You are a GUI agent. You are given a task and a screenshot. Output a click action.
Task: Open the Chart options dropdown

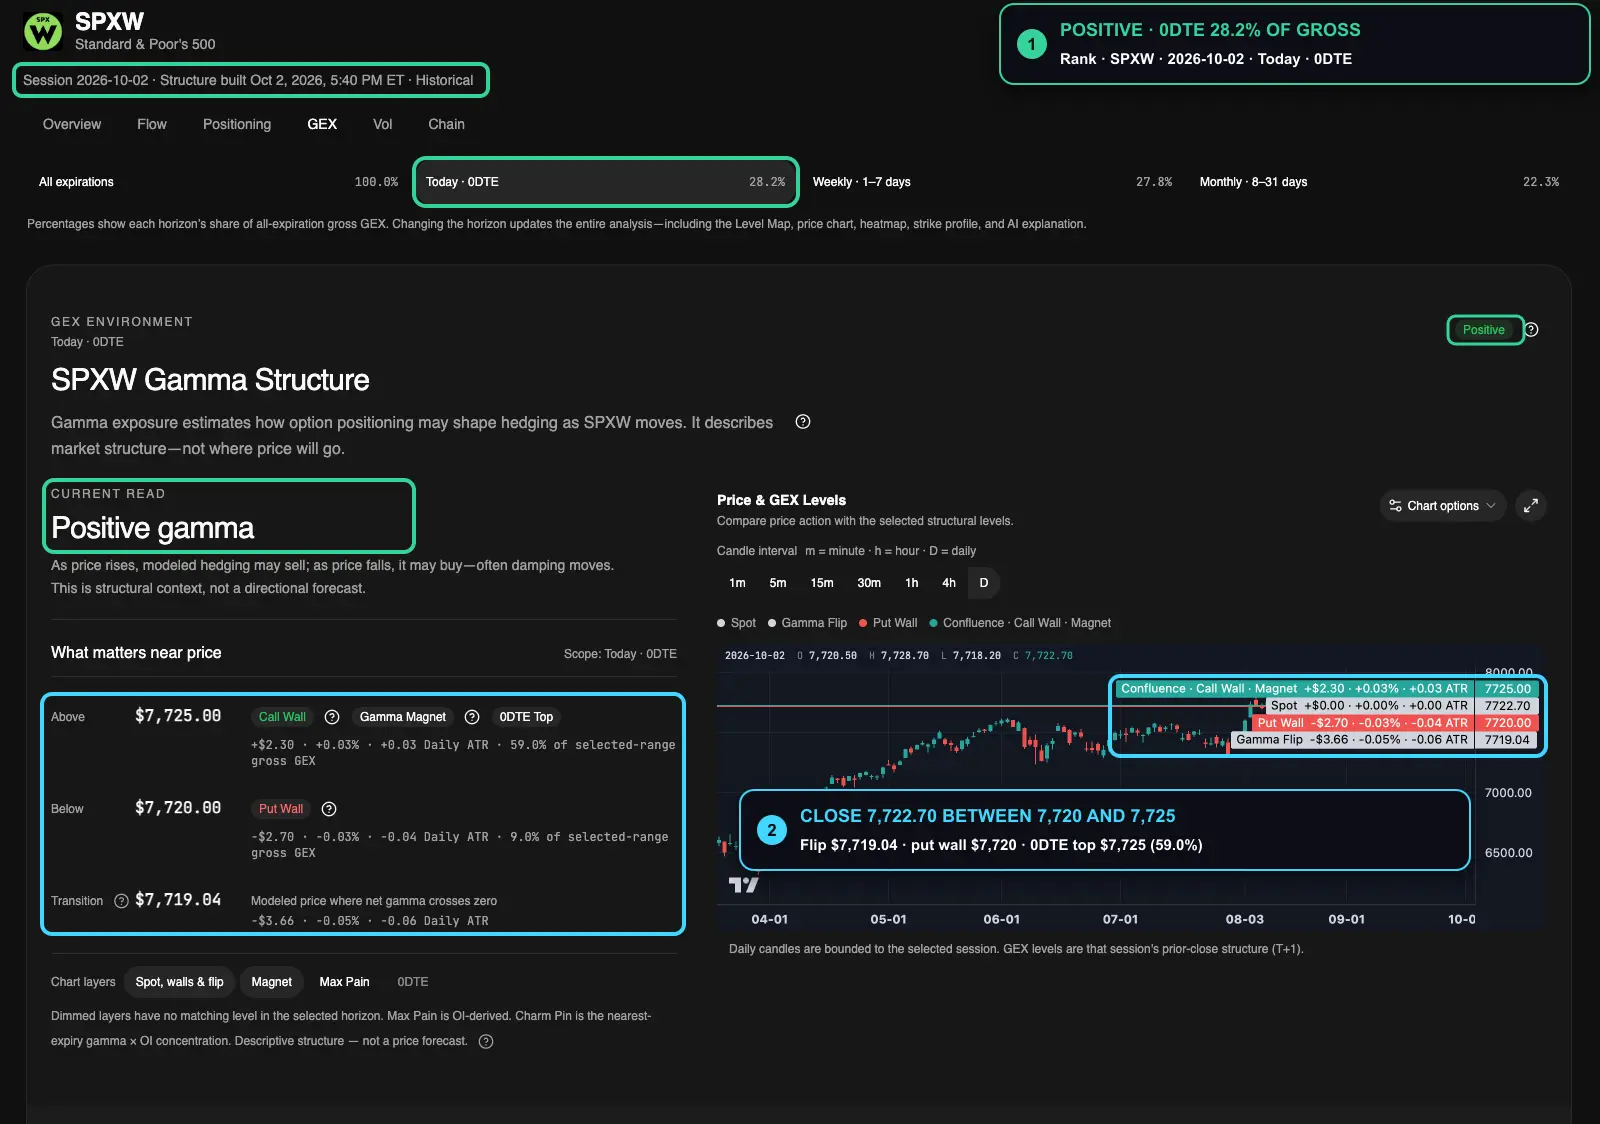1443,506
